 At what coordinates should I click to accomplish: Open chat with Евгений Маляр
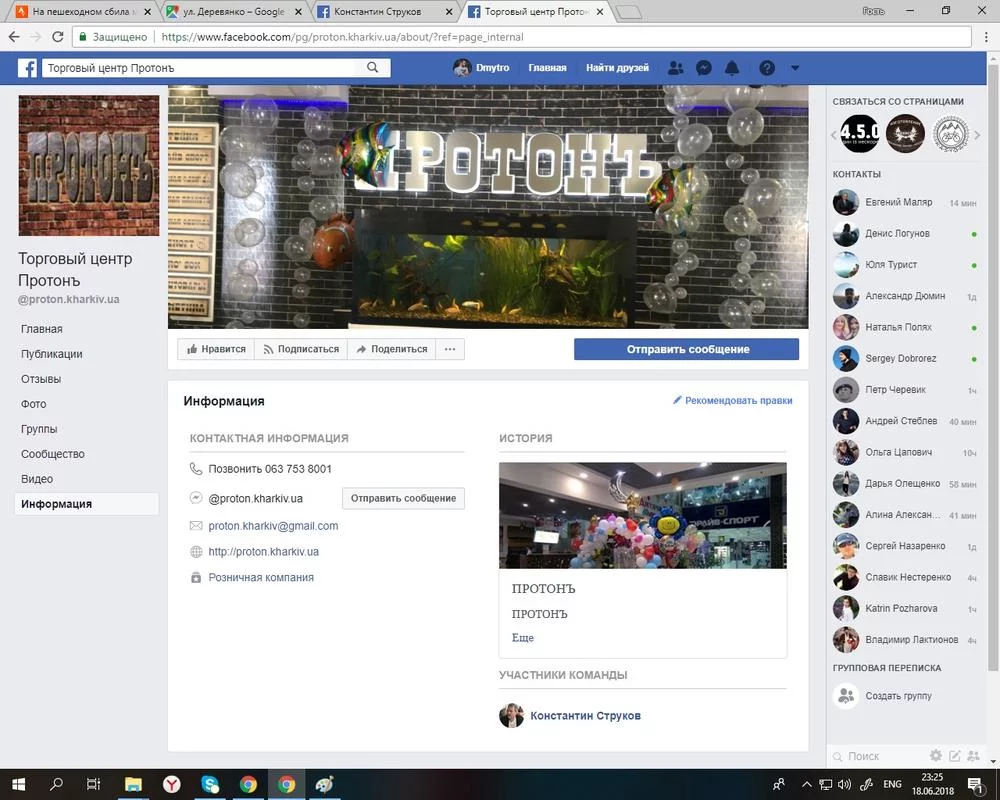pos(905,202)
